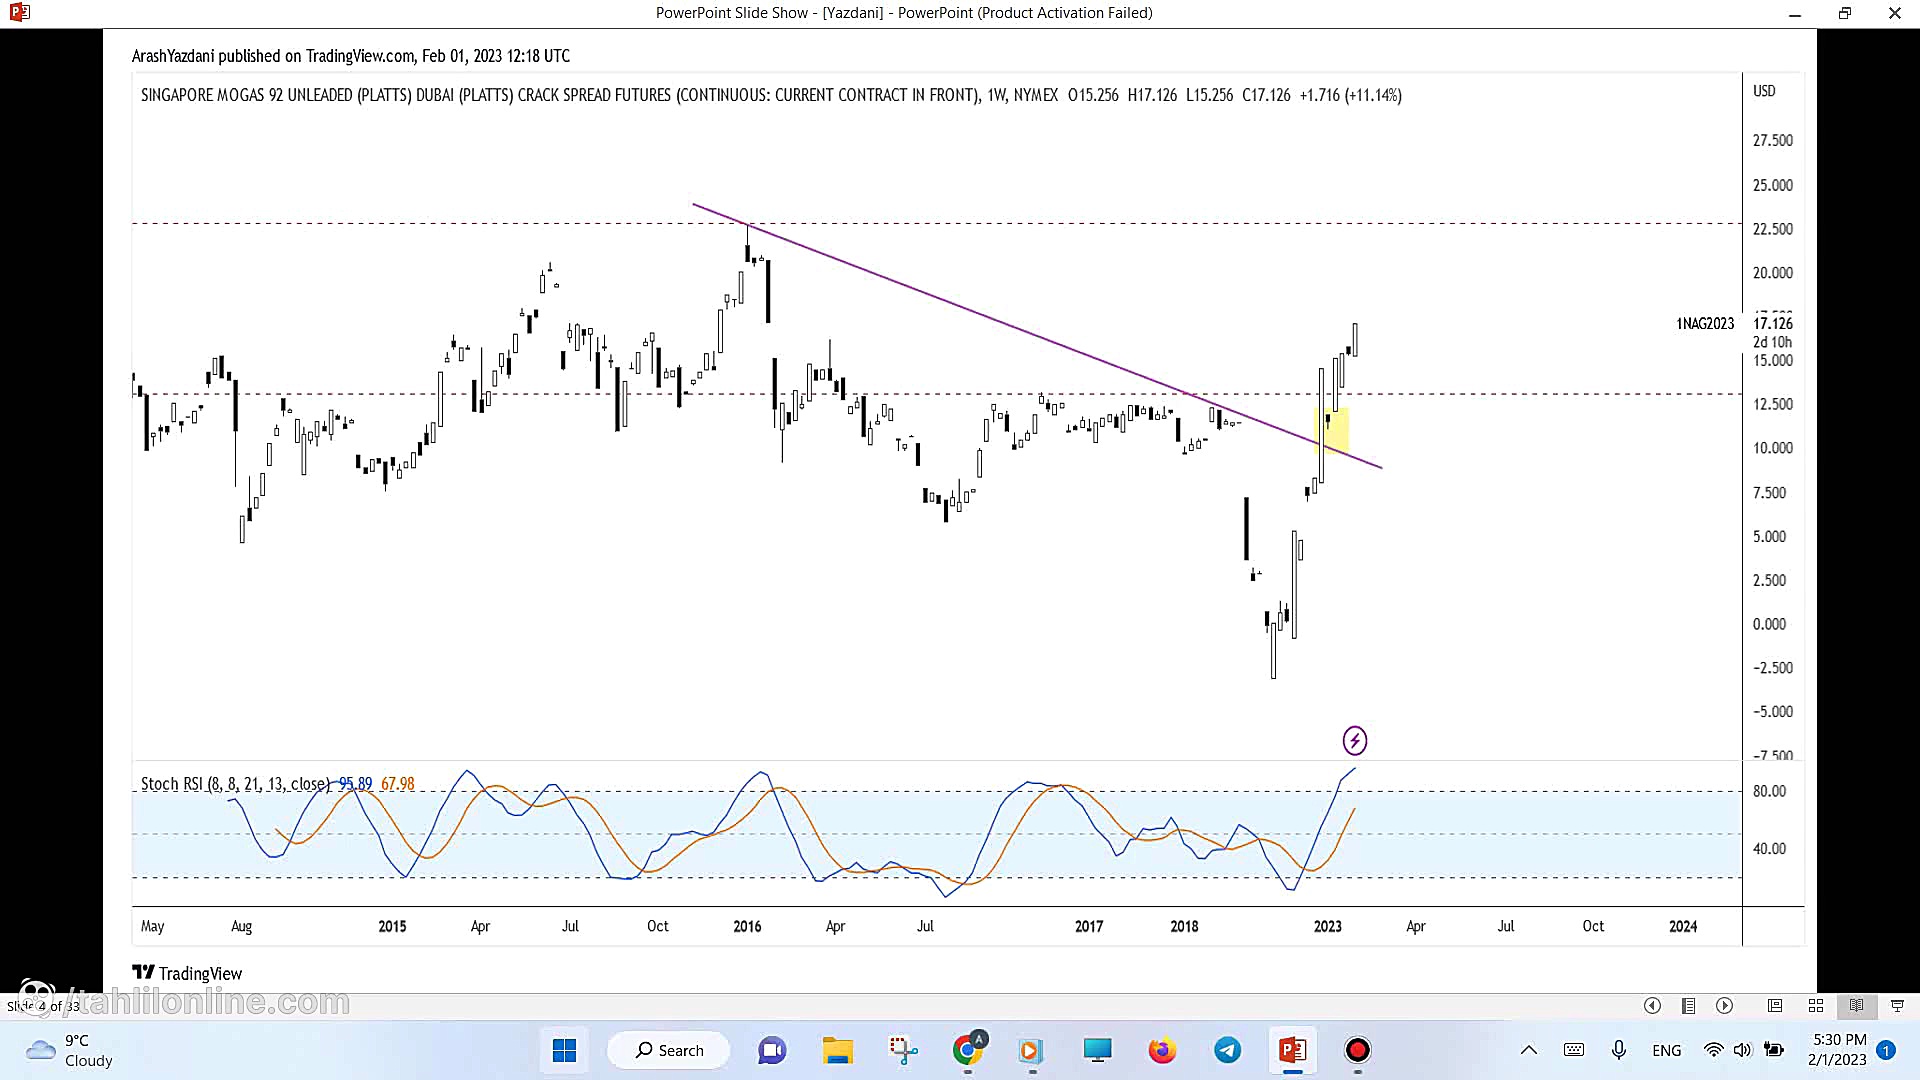This screenshot has height=1080, width=1920.
Task: Open Telegram from the taskbar
Action: point(1227,1050)
